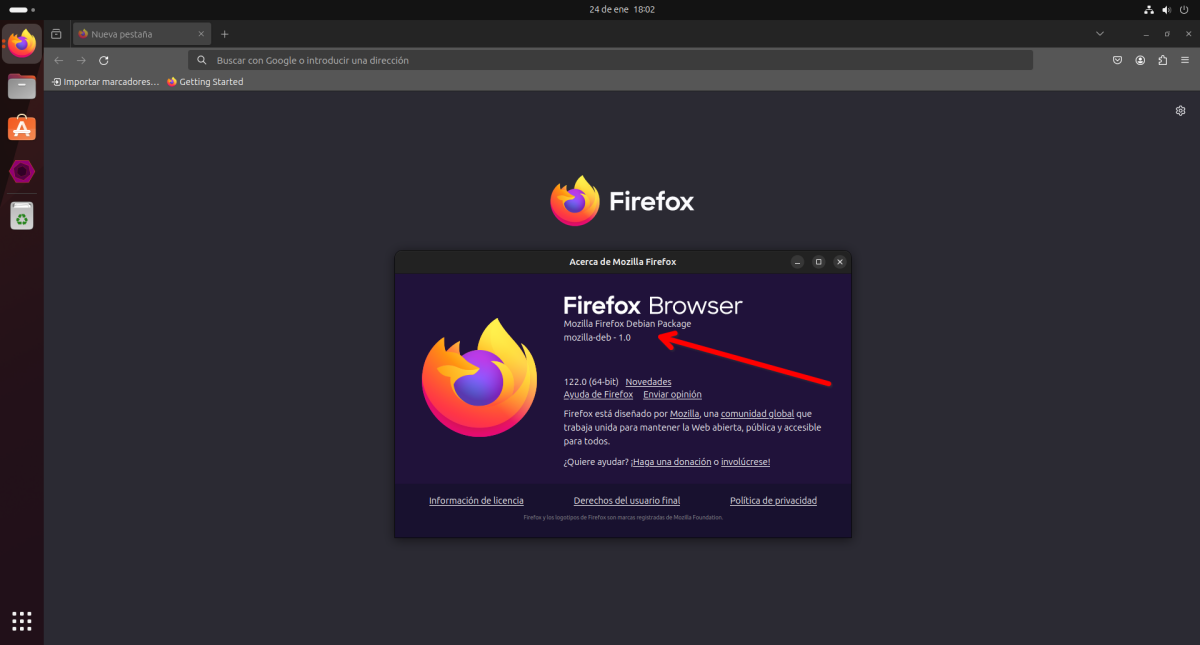The image size is (1200, 645).
Task: Maximize the Acerca de Mozilla Firefox dialog
Action: [818, 262]
